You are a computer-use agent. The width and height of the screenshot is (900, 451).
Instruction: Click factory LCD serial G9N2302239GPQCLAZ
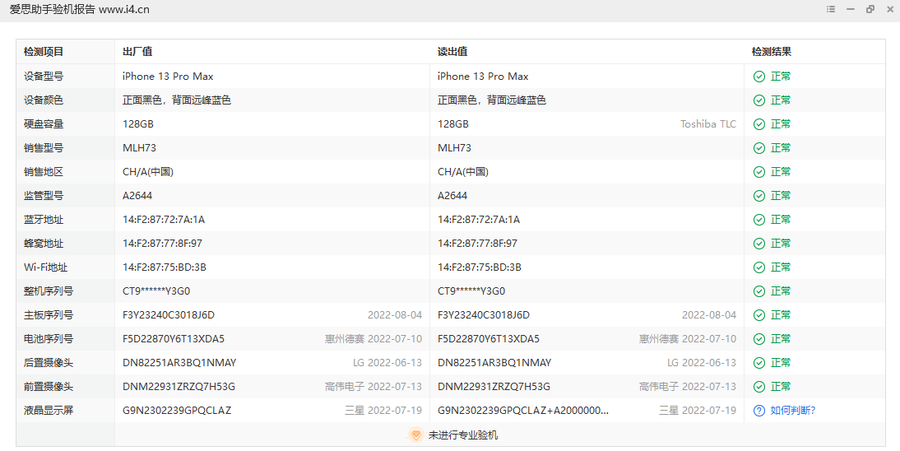pyautogui.click(x=177, y=411)
